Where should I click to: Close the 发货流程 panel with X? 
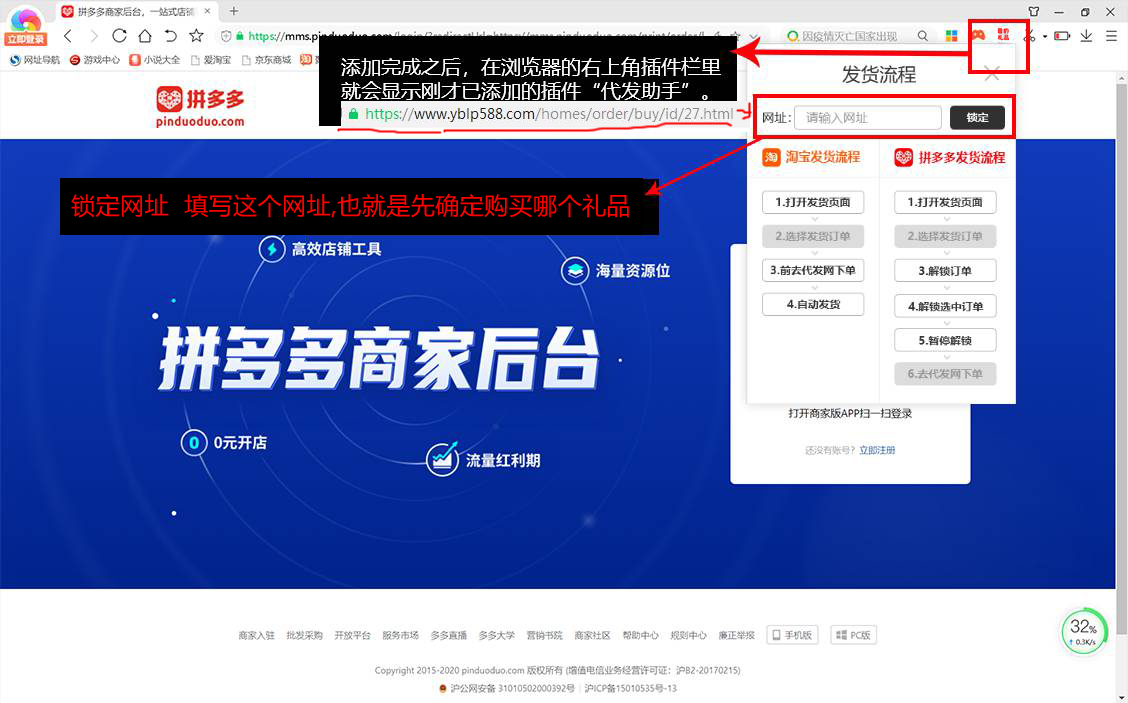991,73
